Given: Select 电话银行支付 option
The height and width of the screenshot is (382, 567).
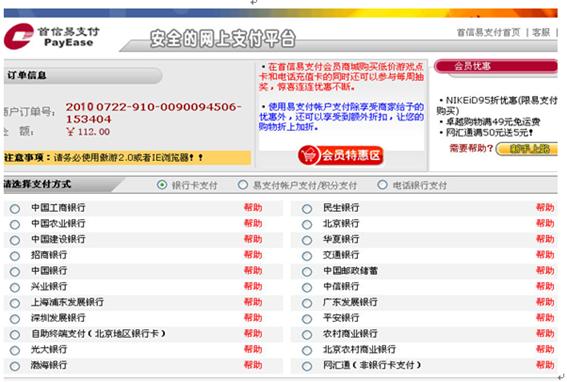Looking at the screenshot, I should point(382,185).
